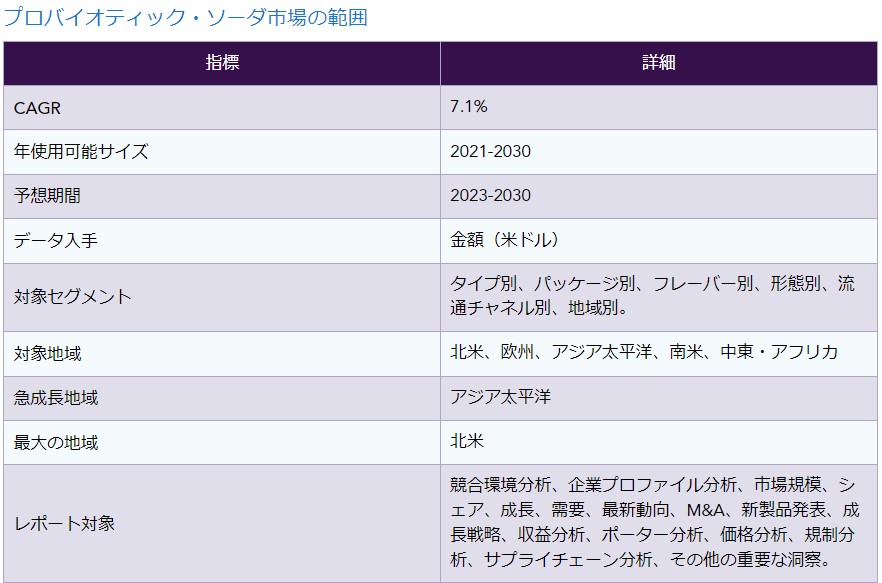
Task: Click the 対象セグメント label
Action: [x=73, y=297]
